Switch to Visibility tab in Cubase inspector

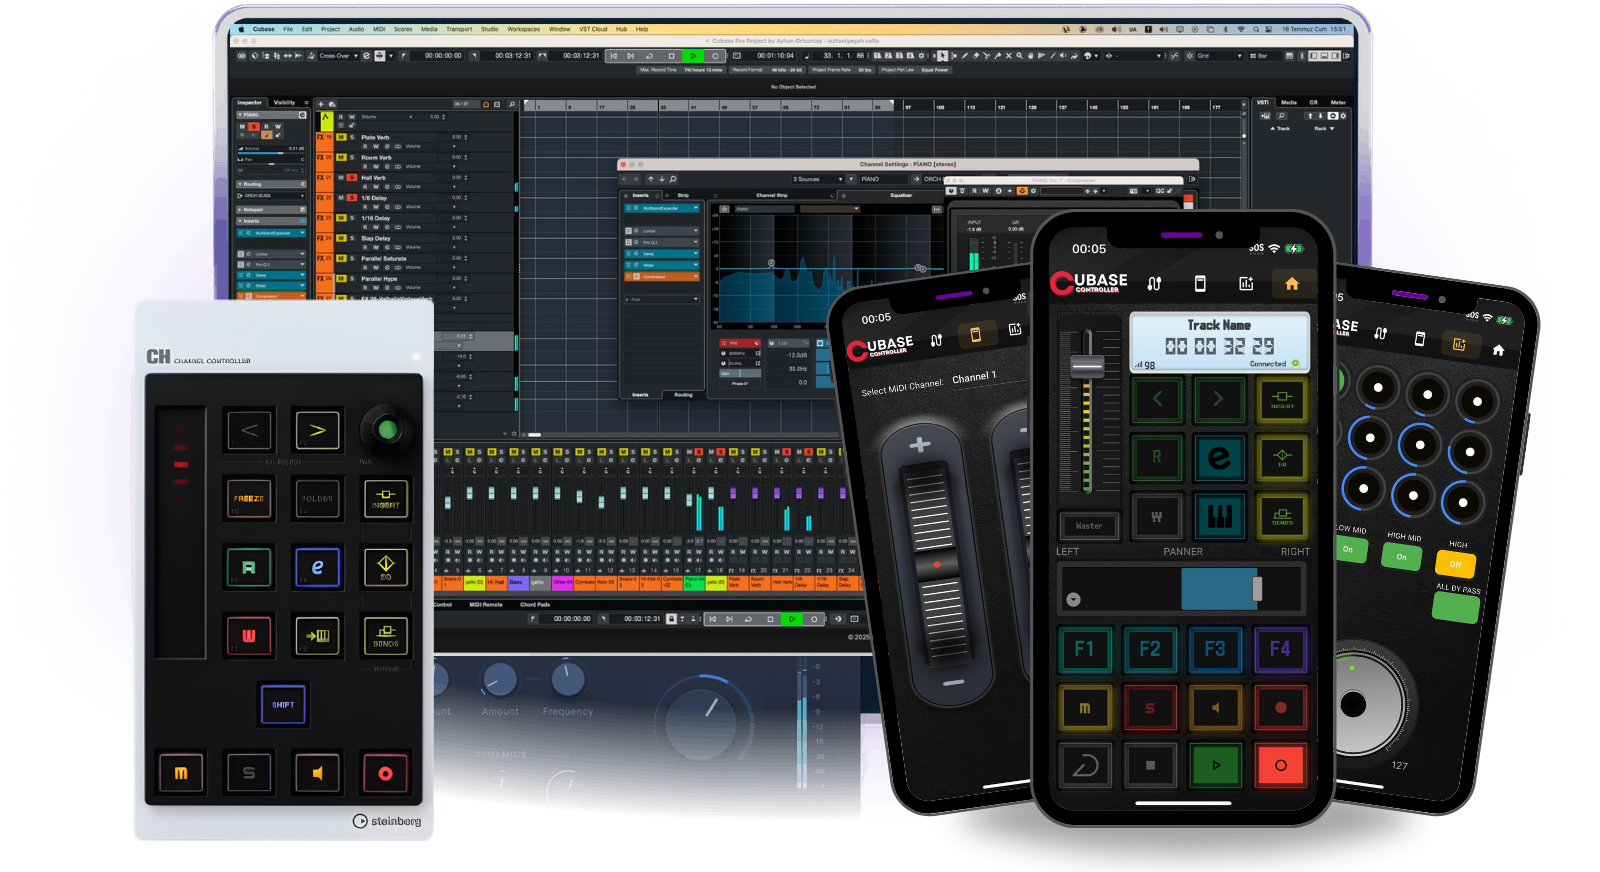pyautogui.click(x=285, y=102)
